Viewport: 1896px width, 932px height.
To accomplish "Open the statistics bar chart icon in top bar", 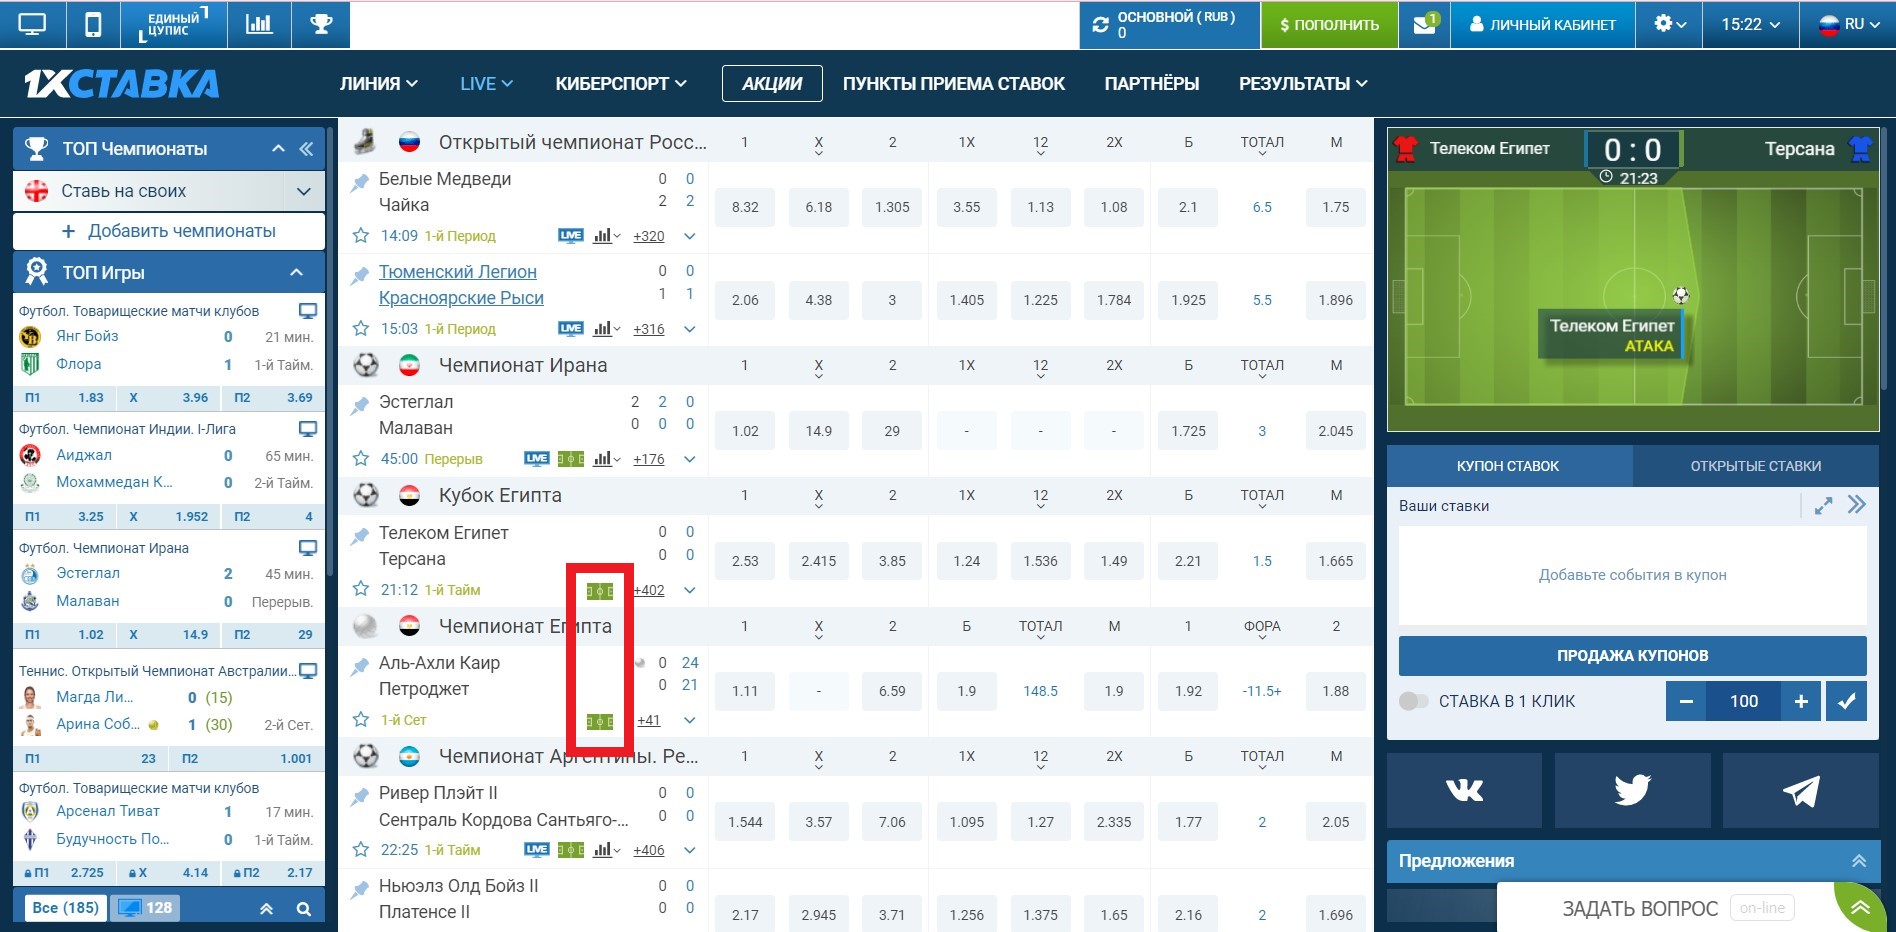I will [x=259, y=24].
